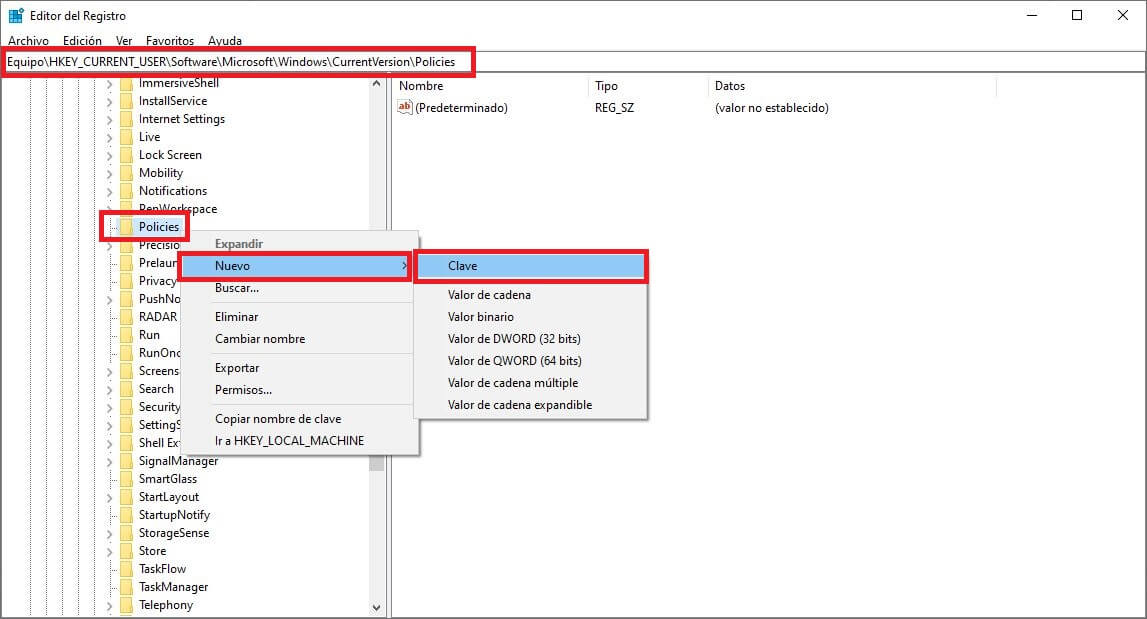Select Nuevo in the context menu
Screen dimensions: 1147x619
click(x=296, y=266)
